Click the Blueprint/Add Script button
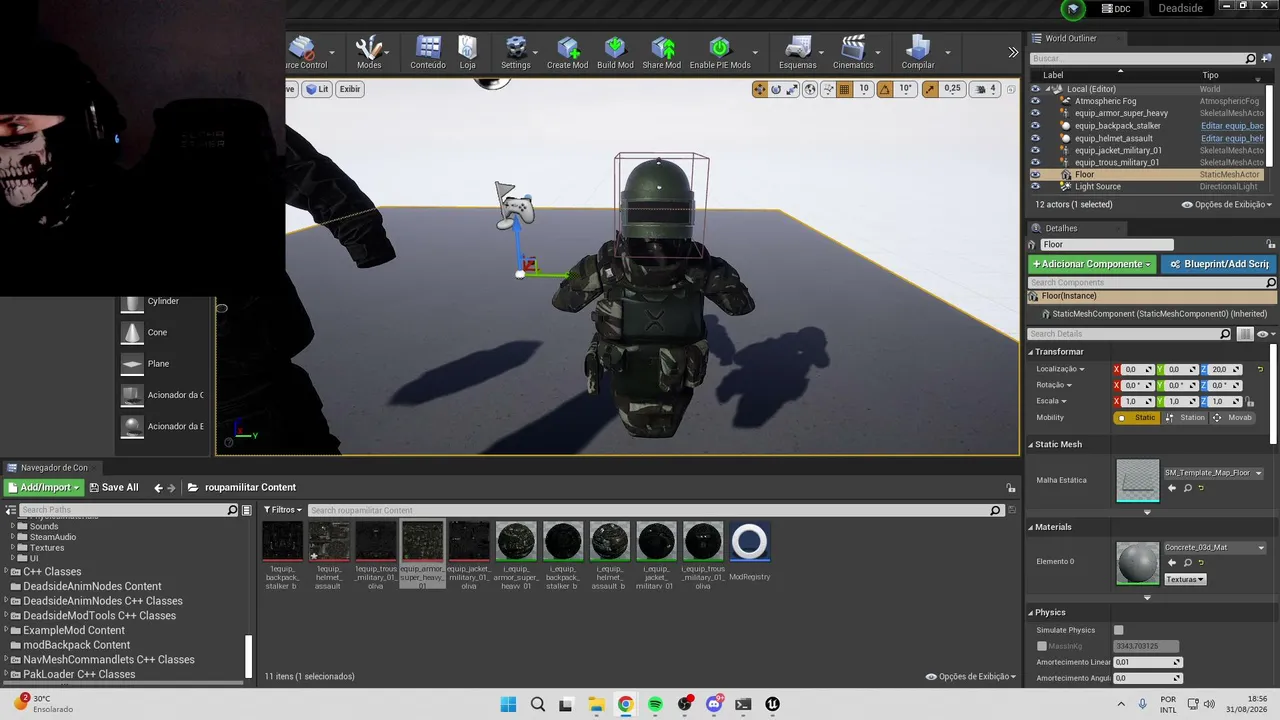Image resolution: width=1280 pixels, height=720 pixels. coord(1219,264)
